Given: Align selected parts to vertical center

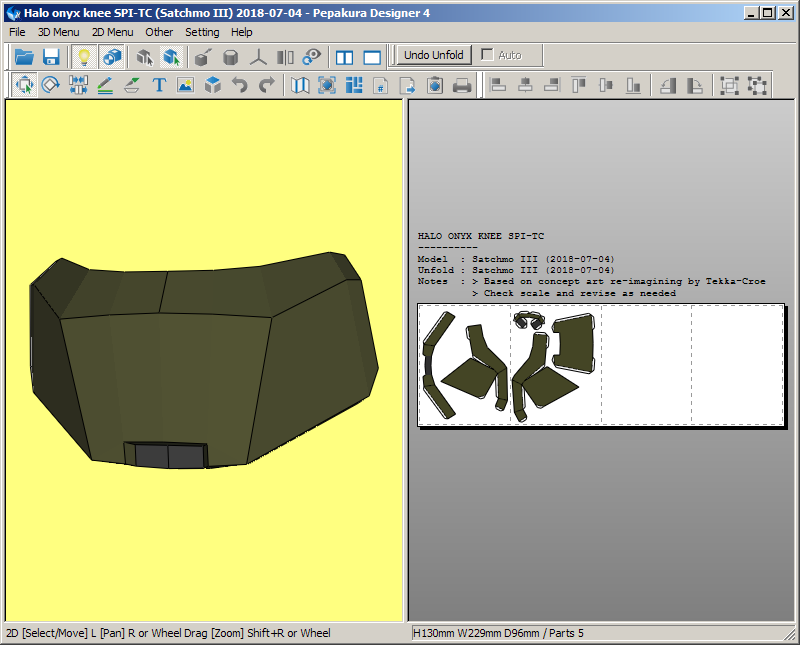Looking at the screenshot, I should pyautogui.click(x=606, y=85).
